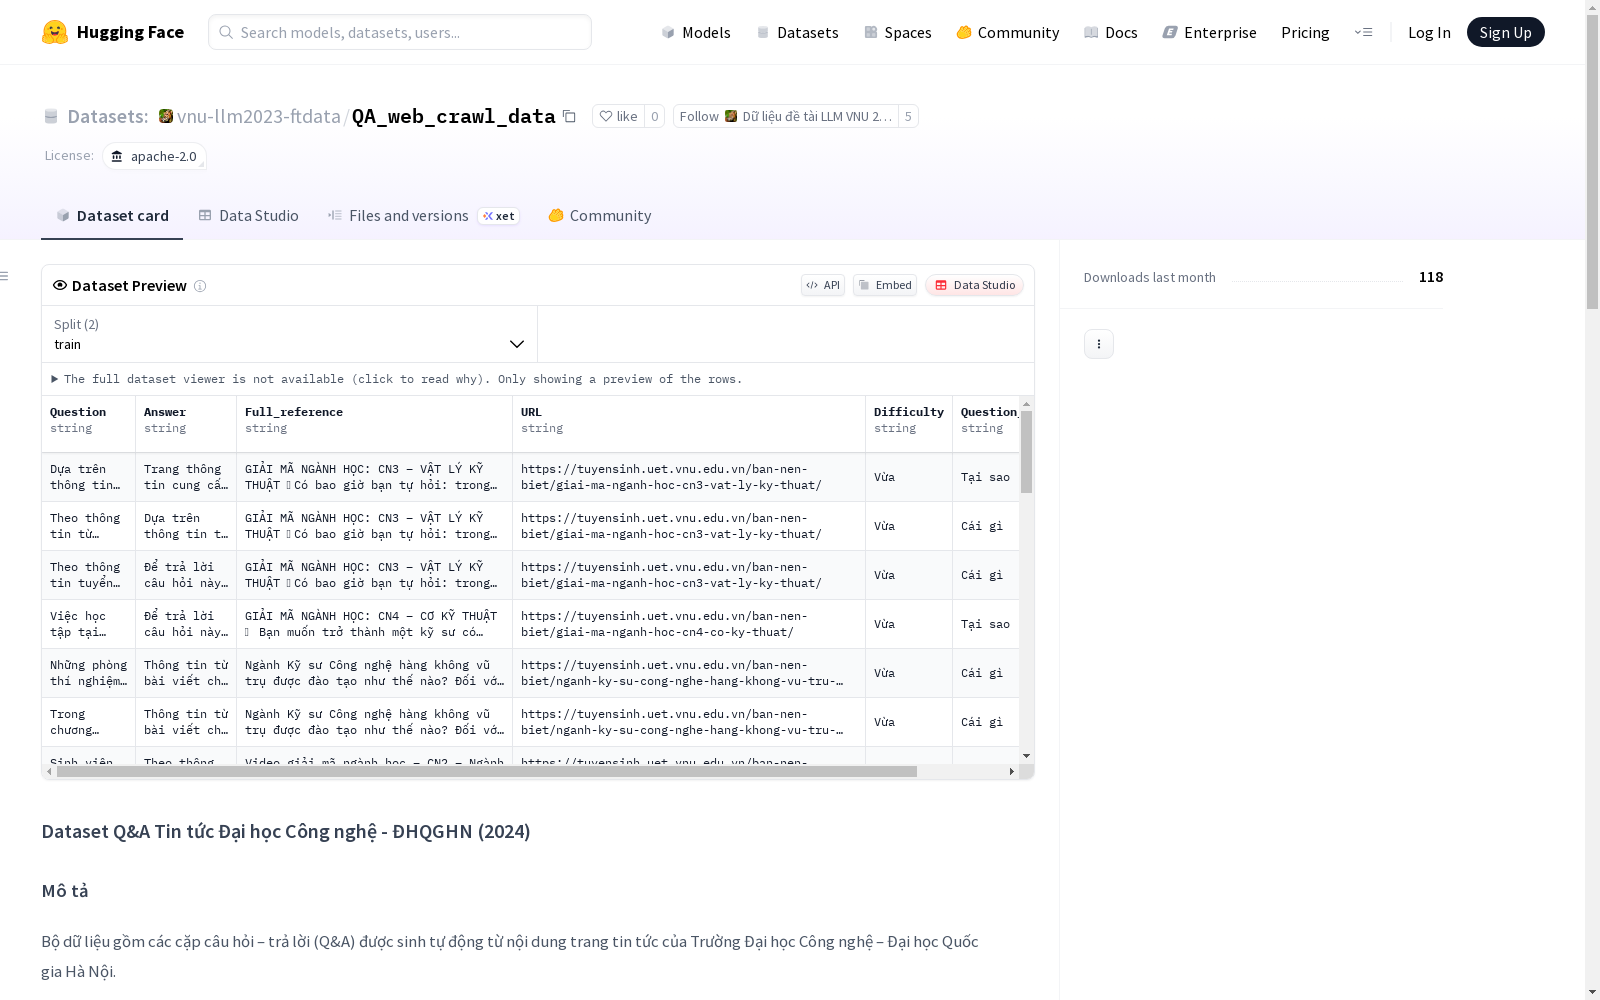Screen dimensions: 1600x1000
Task: Click the Embed button
Action: pyautogui.click(x=885, y=285)
